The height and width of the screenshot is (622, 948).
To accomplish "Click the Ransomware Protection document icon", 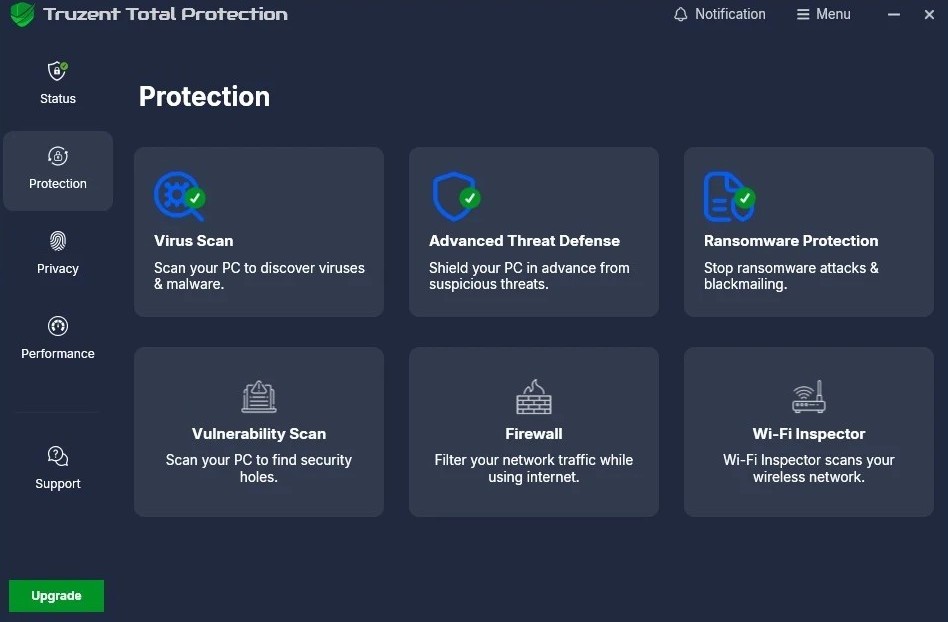I will coord(727,197).
